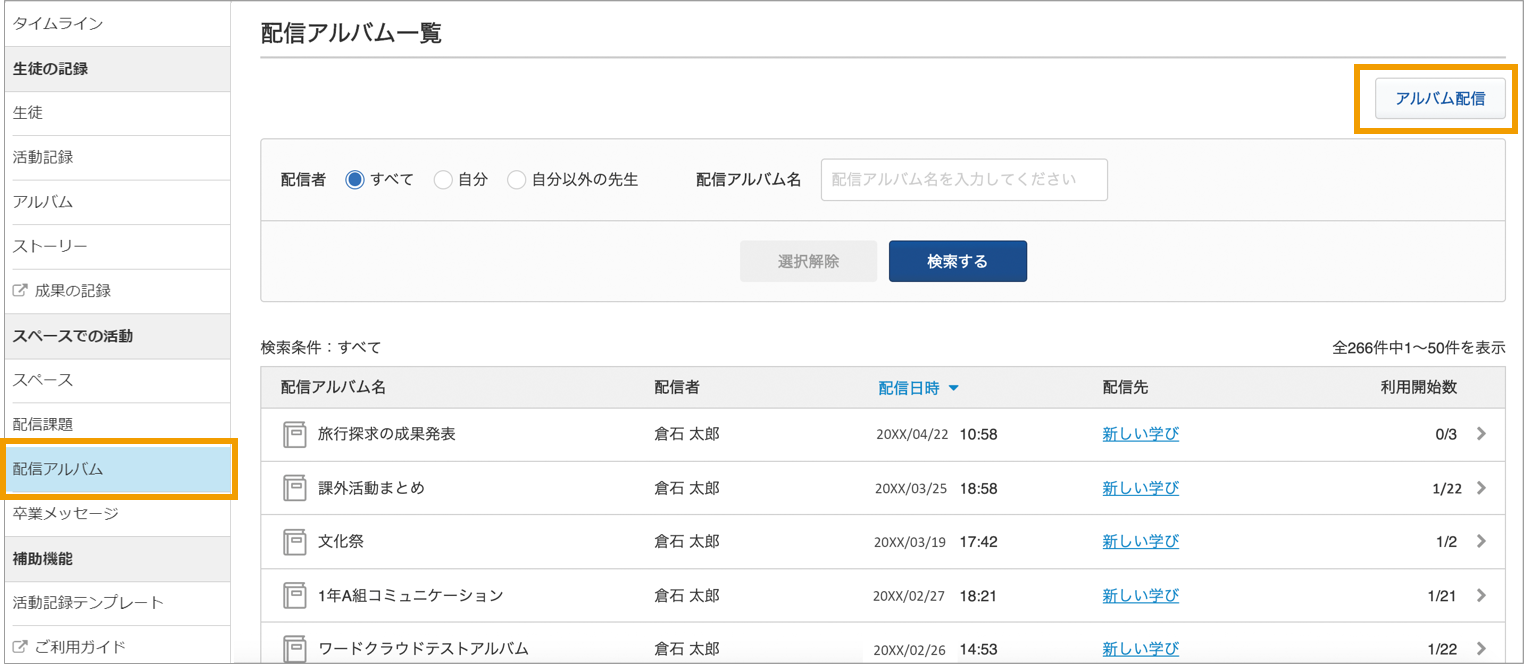Go to 活動記録 in sidebar

click(x=116, y=157)
